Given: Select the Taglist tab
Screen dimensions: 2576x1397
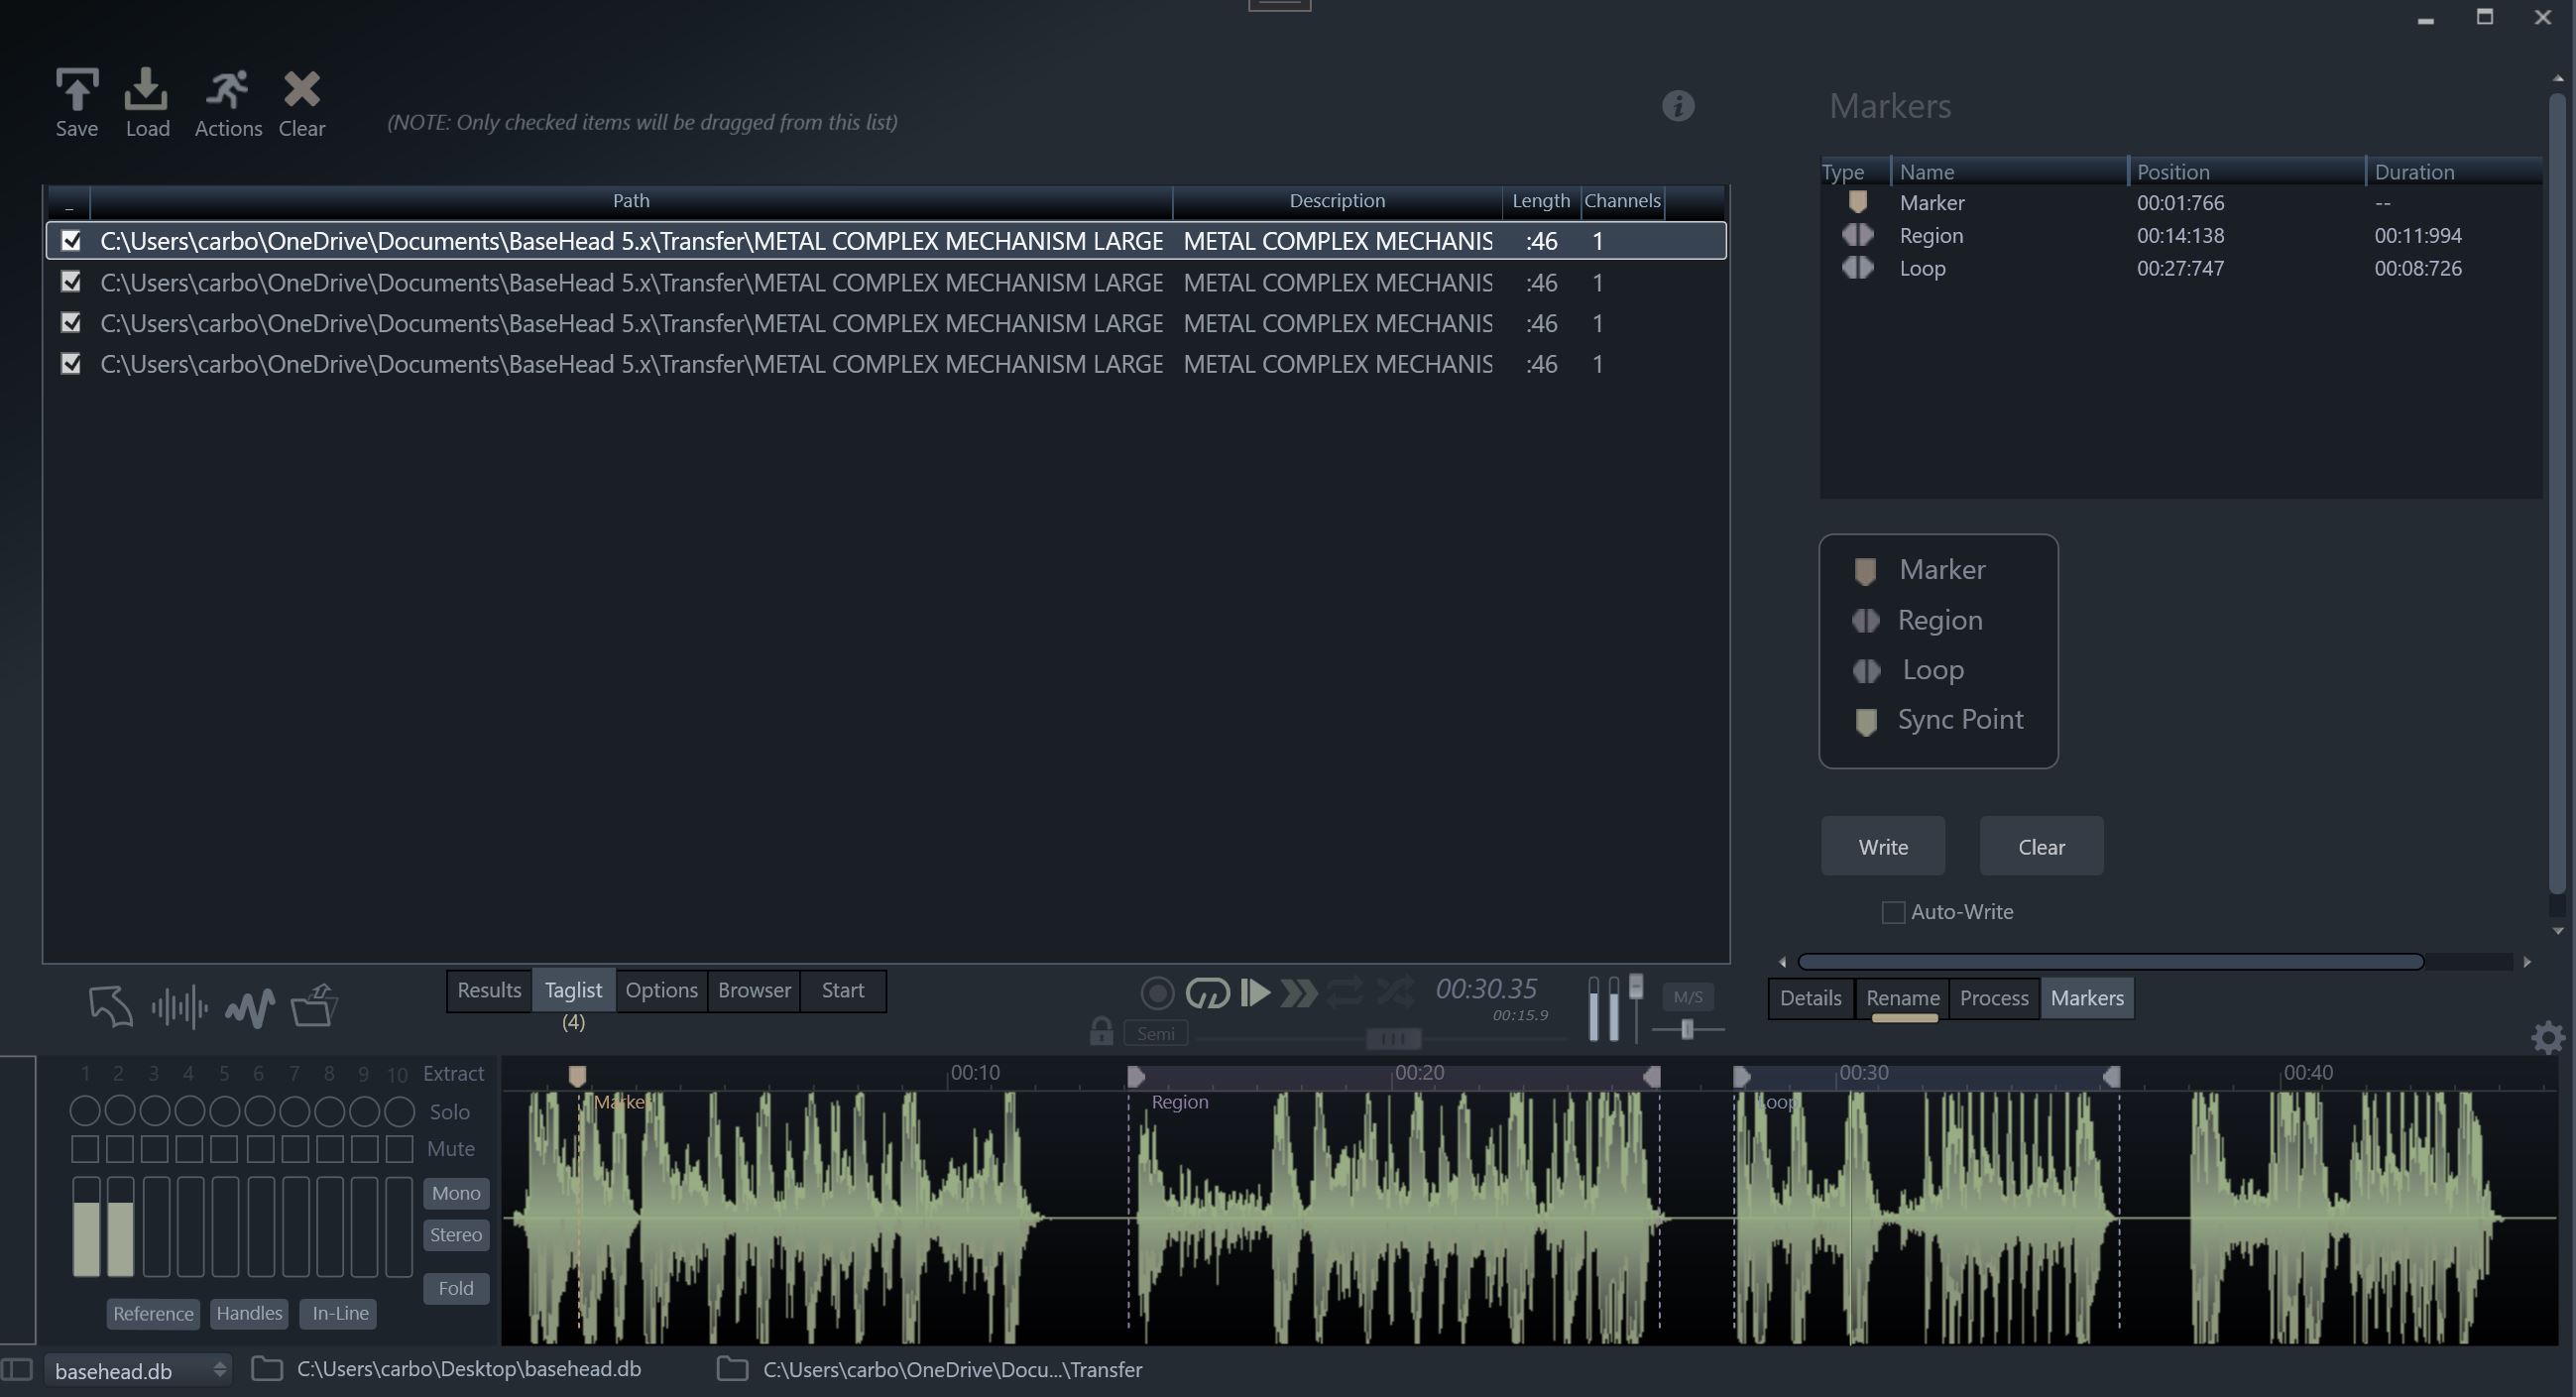Looking at the screenshot, I should tap(573, 990).
